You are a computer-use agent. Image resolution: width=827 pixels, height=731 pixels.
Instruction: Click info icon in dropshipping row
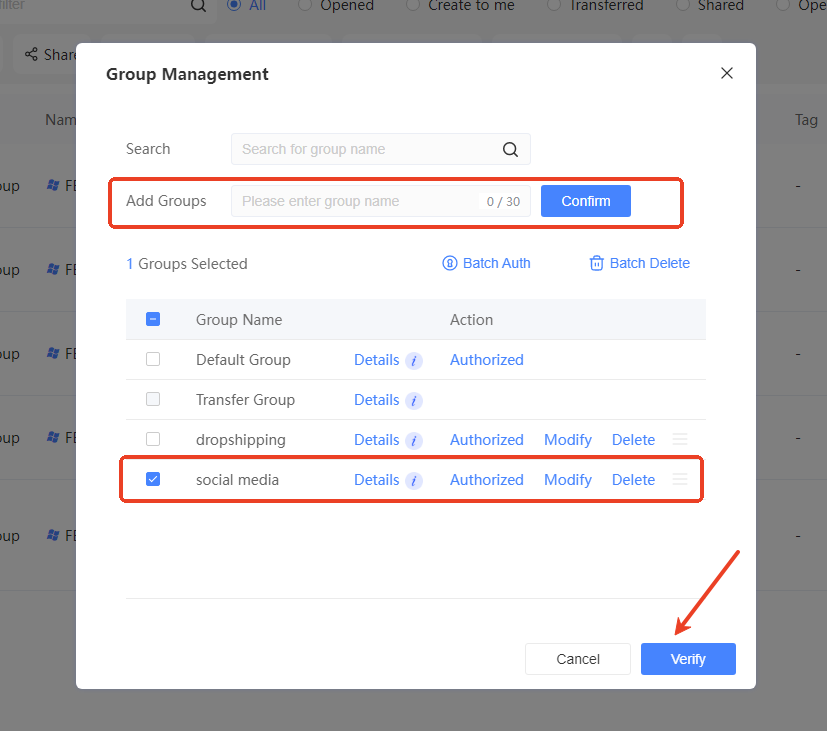click(414, 441)
